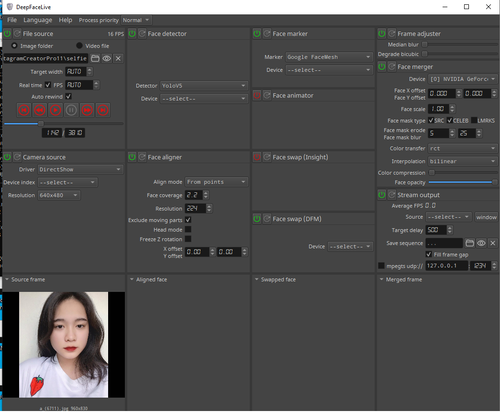Jump to last frame with skip-end button
This screenshot has width=500, height=412.
click(103, 110)
